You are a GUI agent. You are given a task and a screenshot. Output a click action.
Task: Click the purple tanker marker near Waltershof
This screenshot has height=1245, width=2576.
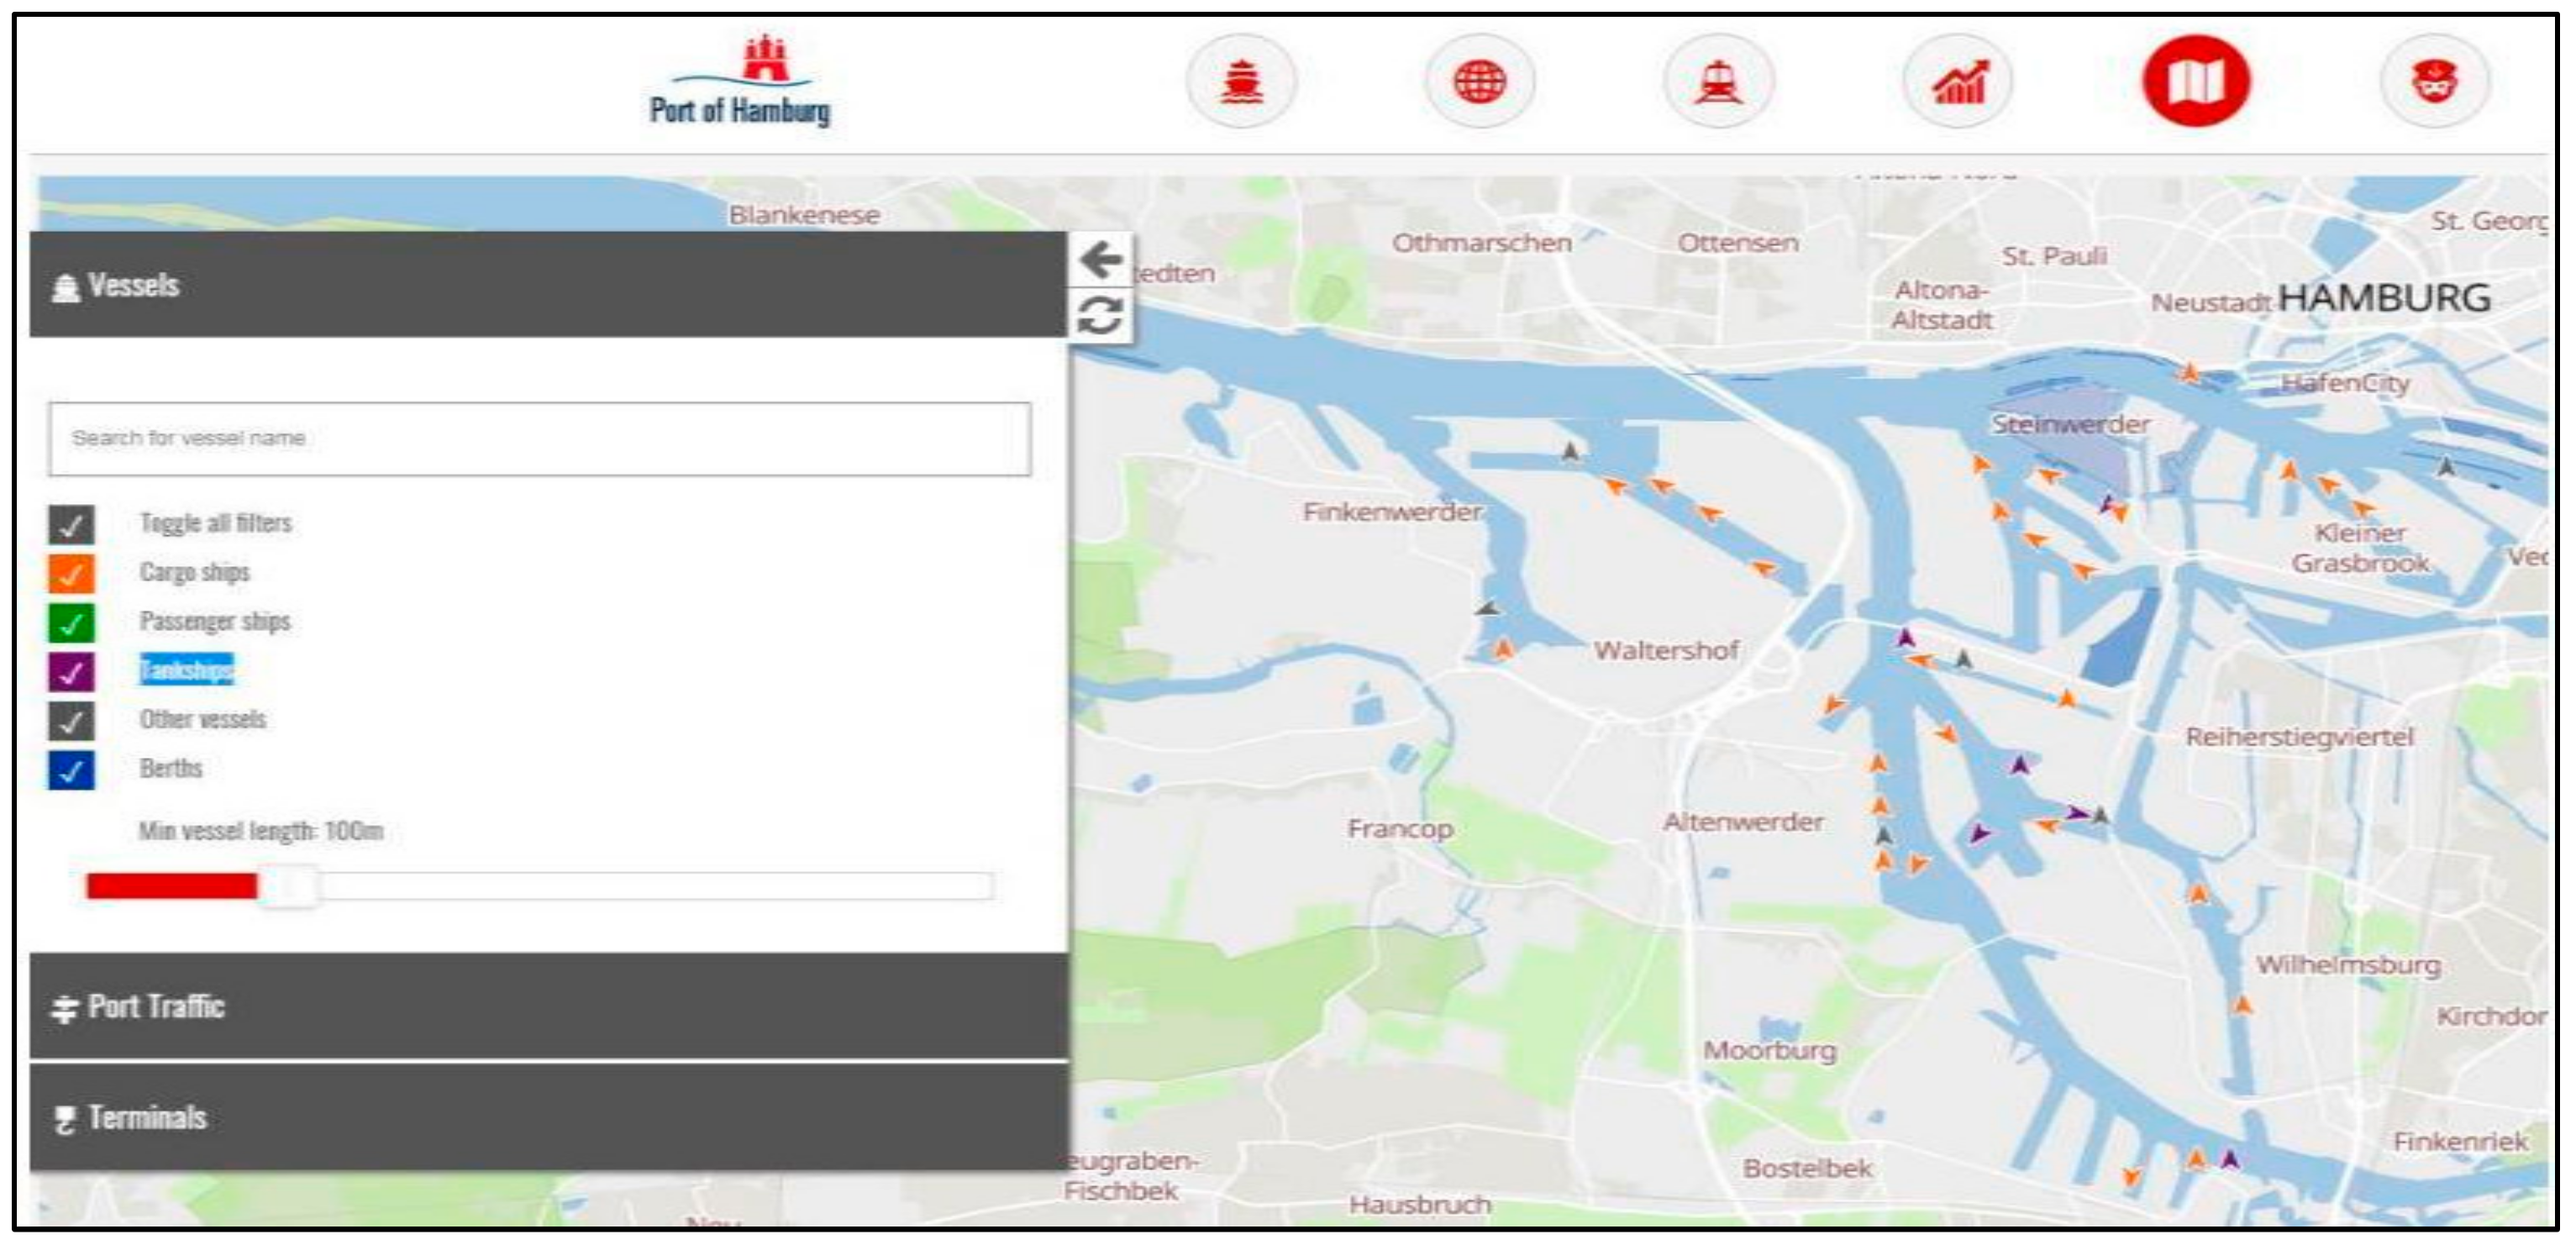pos(1906,638)
